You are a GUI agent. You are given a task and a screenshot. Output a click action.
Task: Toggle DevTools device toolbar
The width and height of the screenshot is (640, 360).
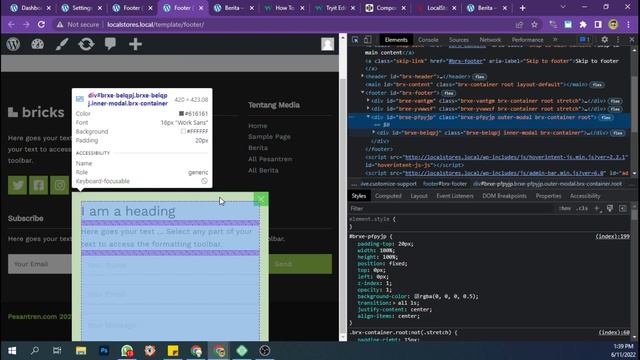tap(367, 40)
